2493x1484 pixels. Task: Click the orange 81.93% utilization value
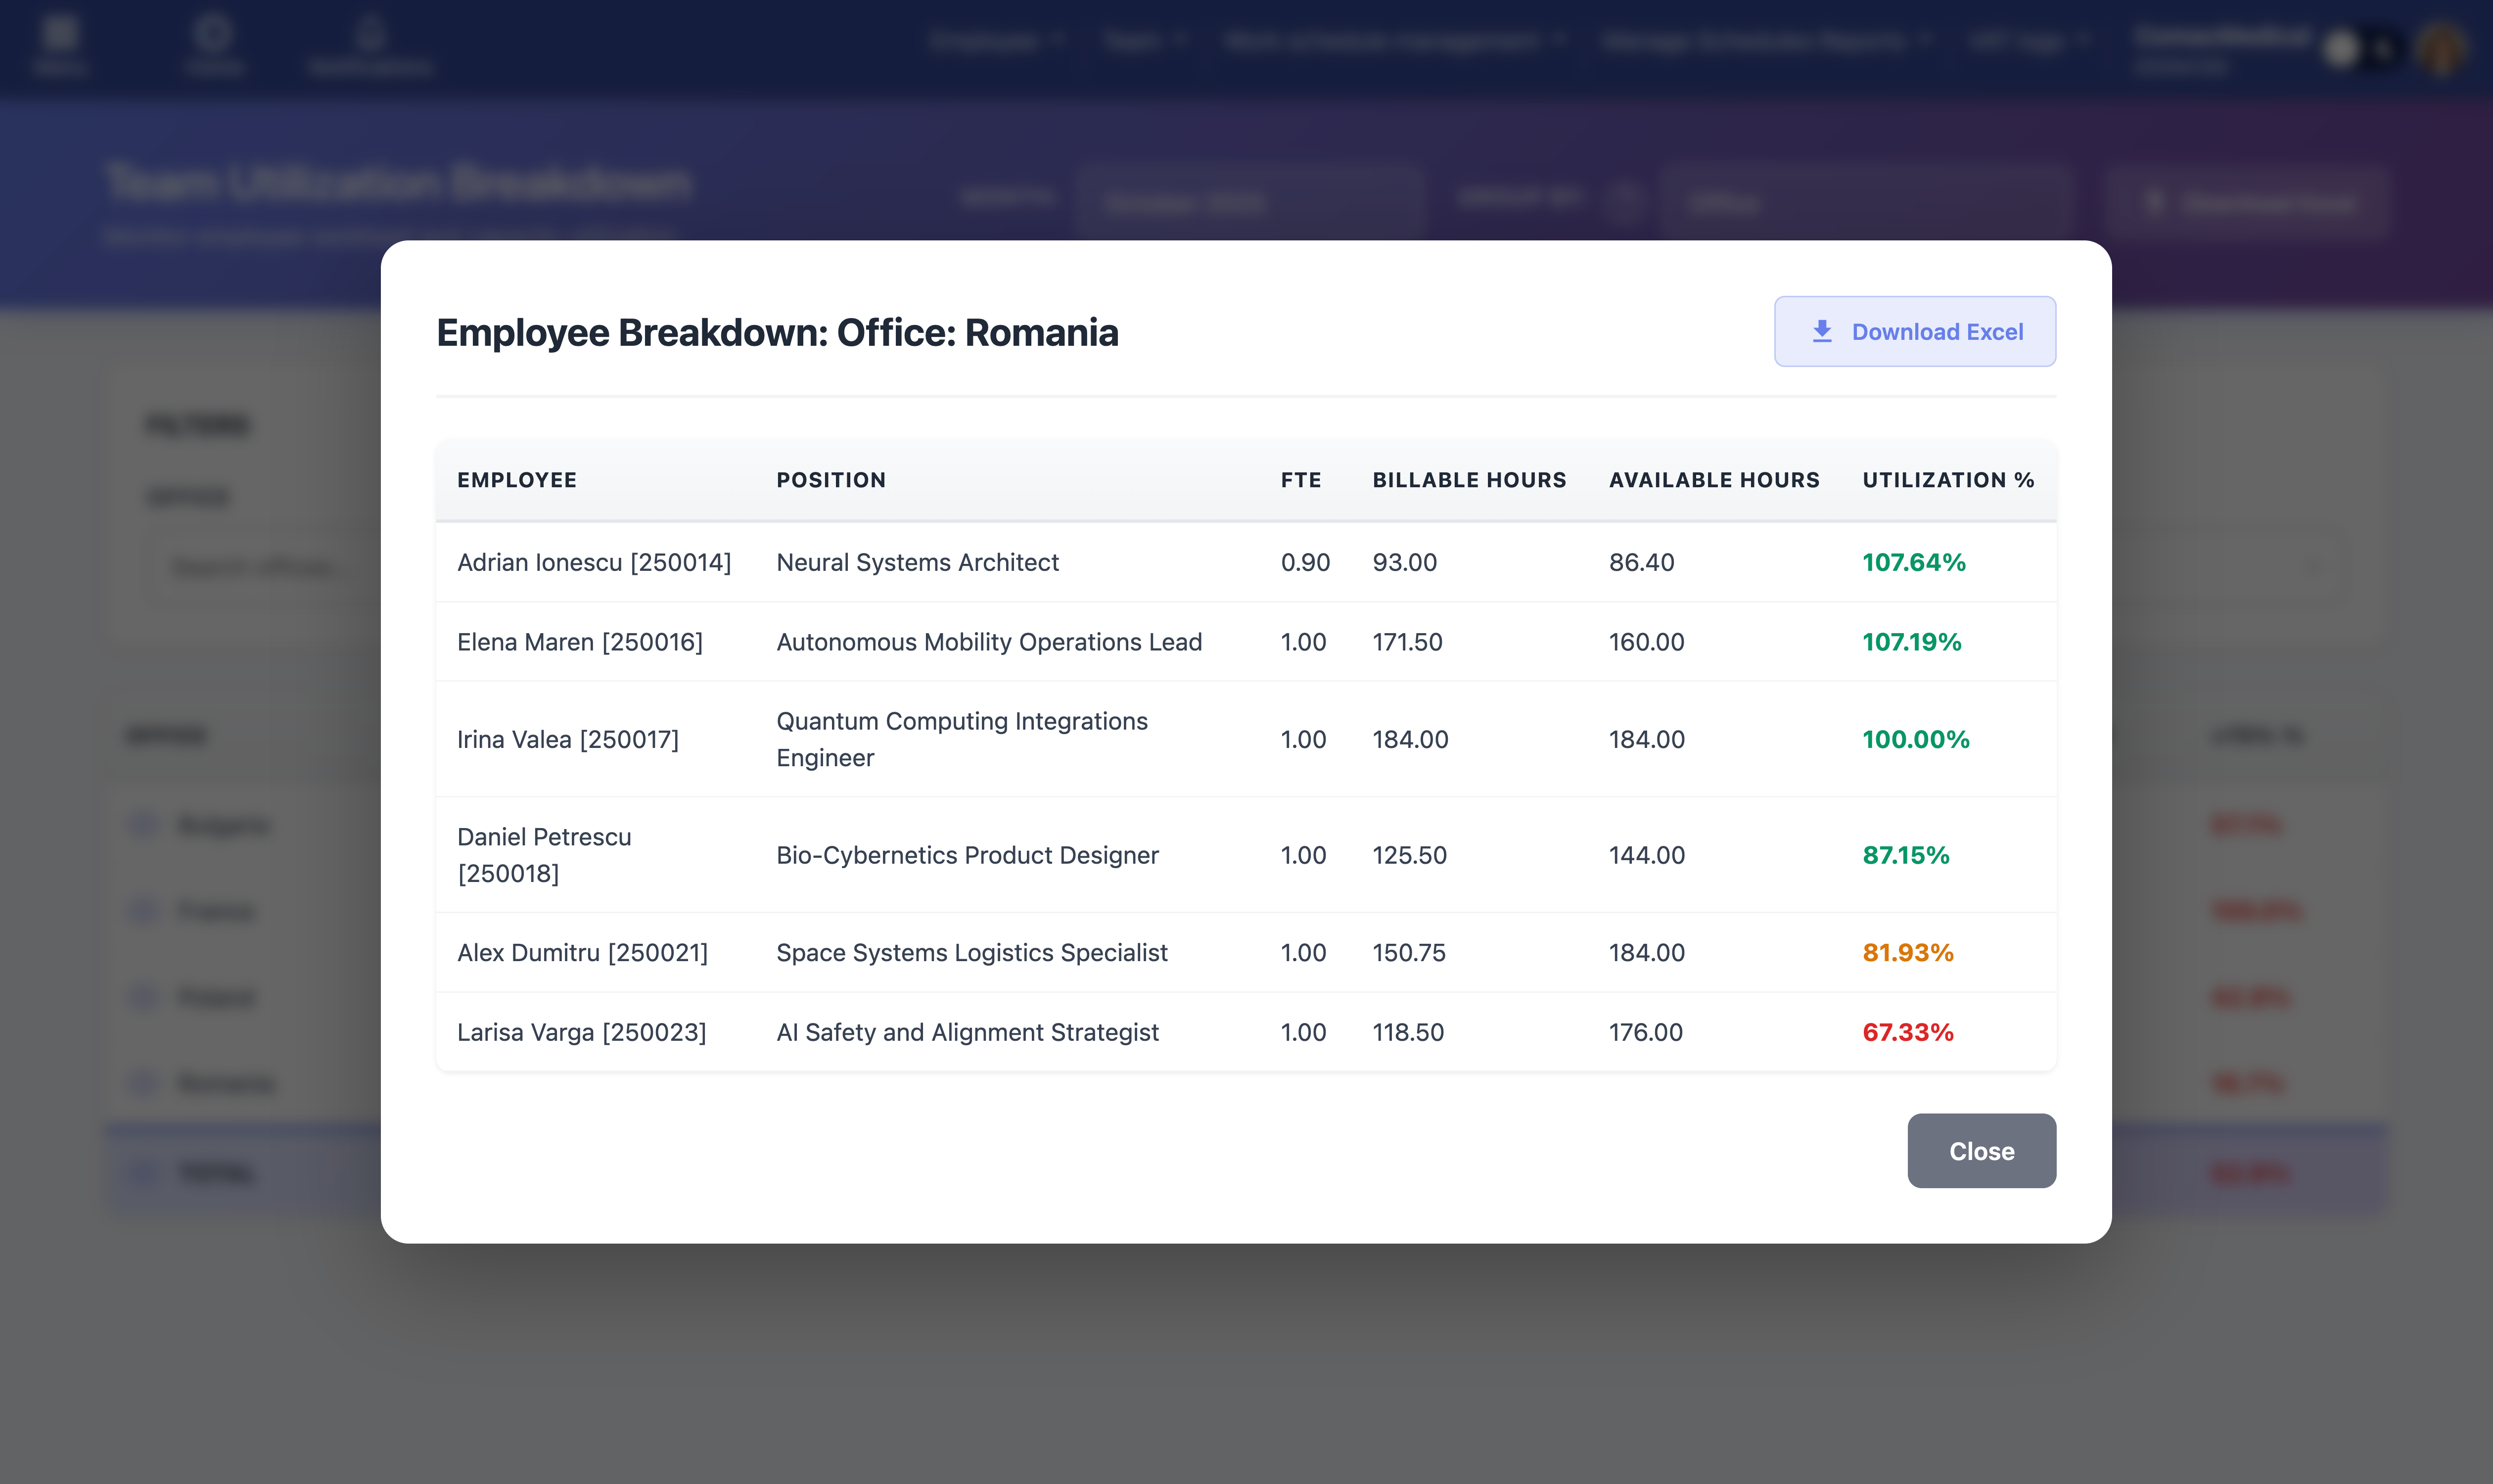(1907, 953)
